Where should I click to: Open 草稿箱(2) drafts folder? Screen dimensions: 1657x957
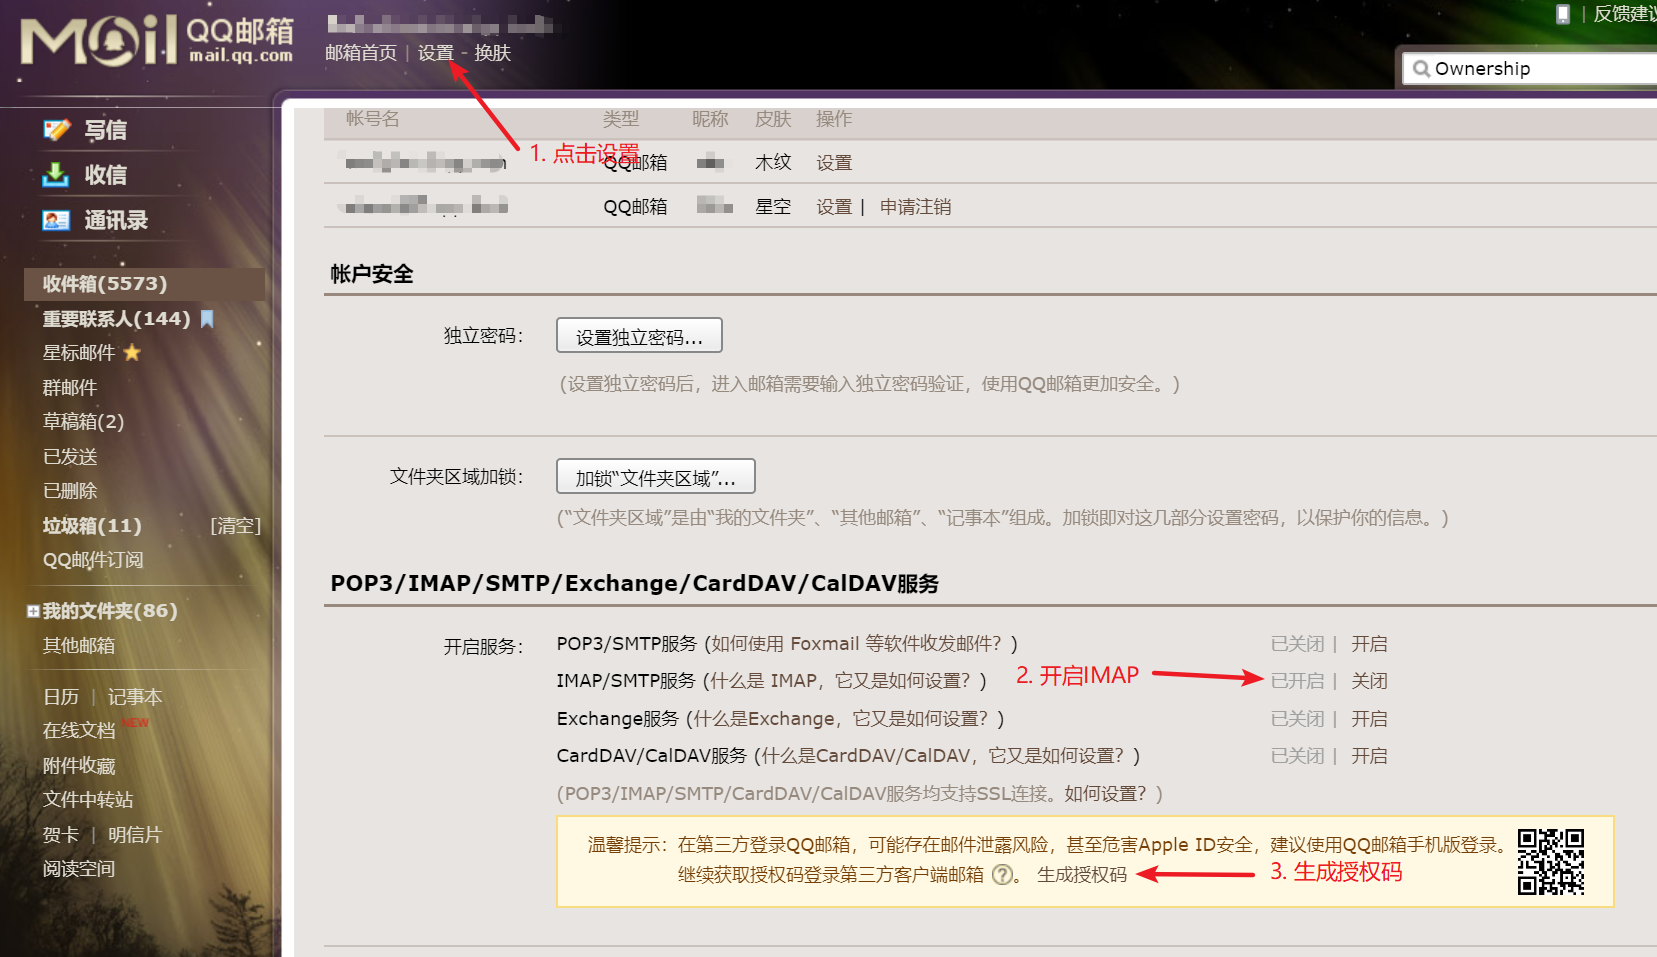[x=83, y=422]
